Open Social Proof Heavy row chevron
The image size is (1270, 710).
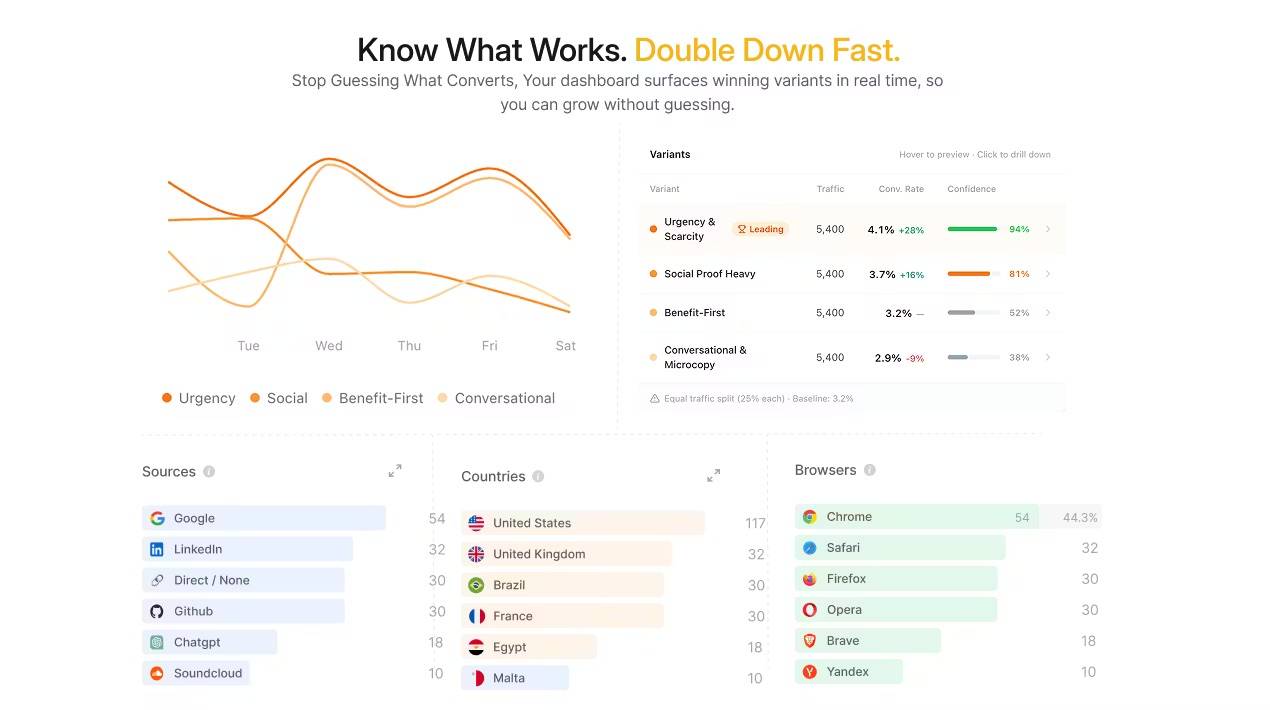coord(1048,274)
